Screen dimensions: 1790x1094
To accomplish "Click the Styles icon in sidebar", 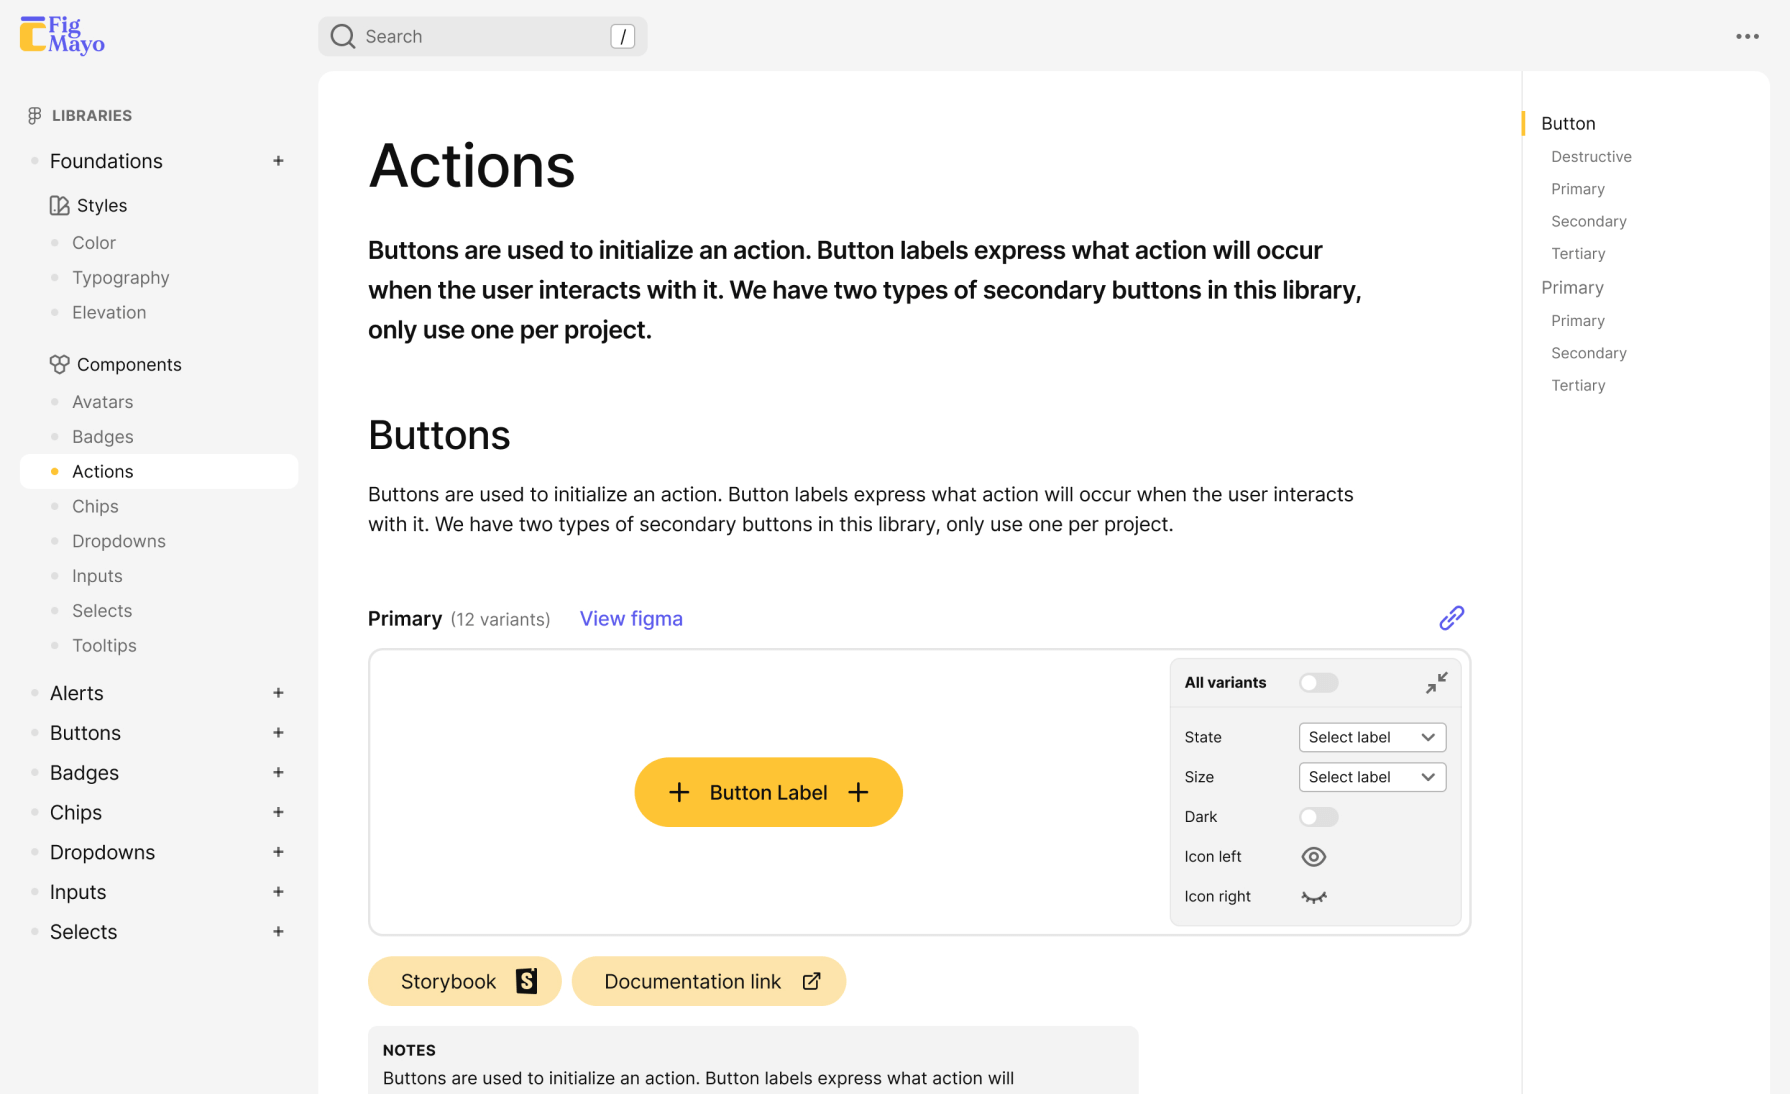I will pyautogui.click(x=58, y=205).
